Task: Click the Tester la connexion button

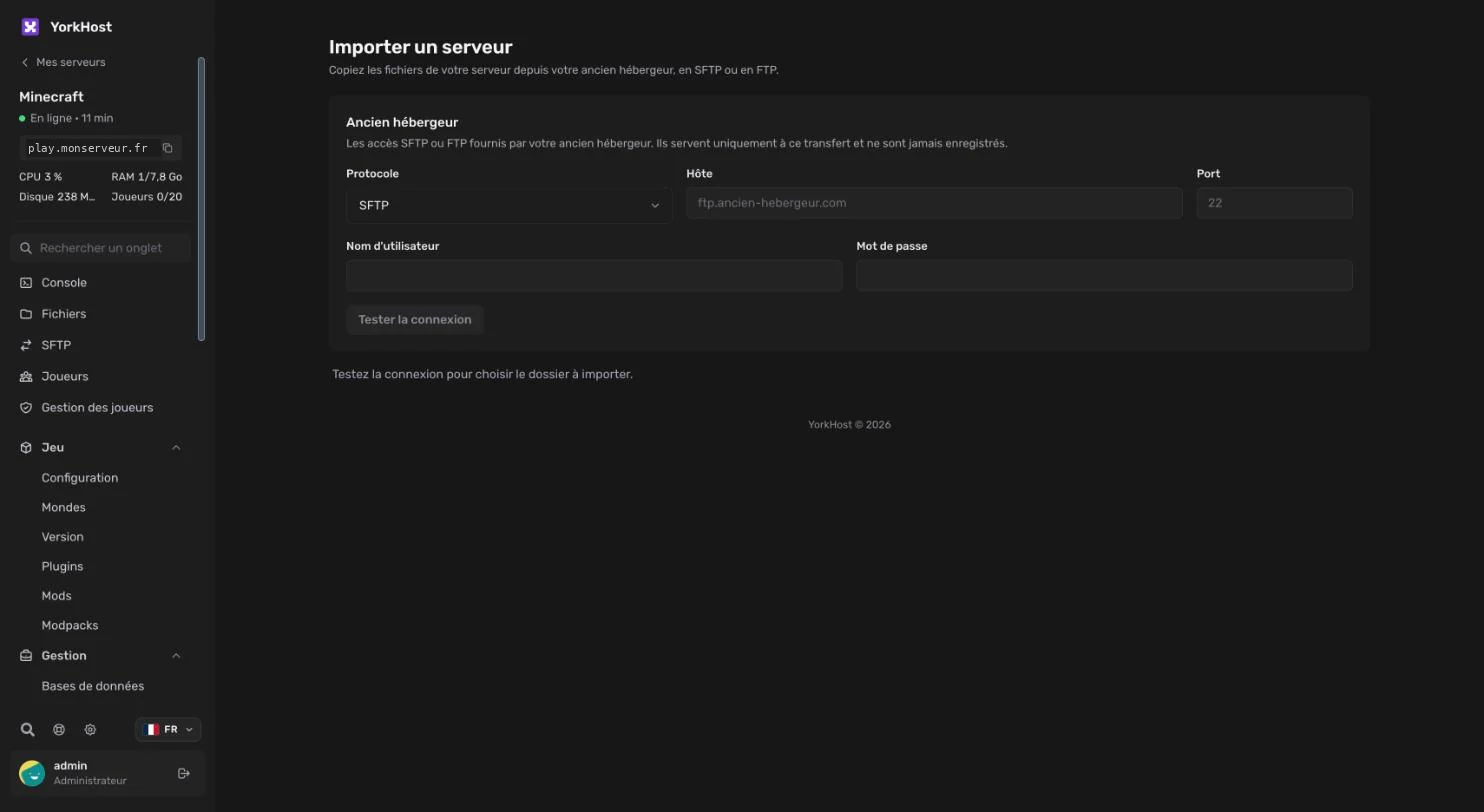Action: point(415,320)
